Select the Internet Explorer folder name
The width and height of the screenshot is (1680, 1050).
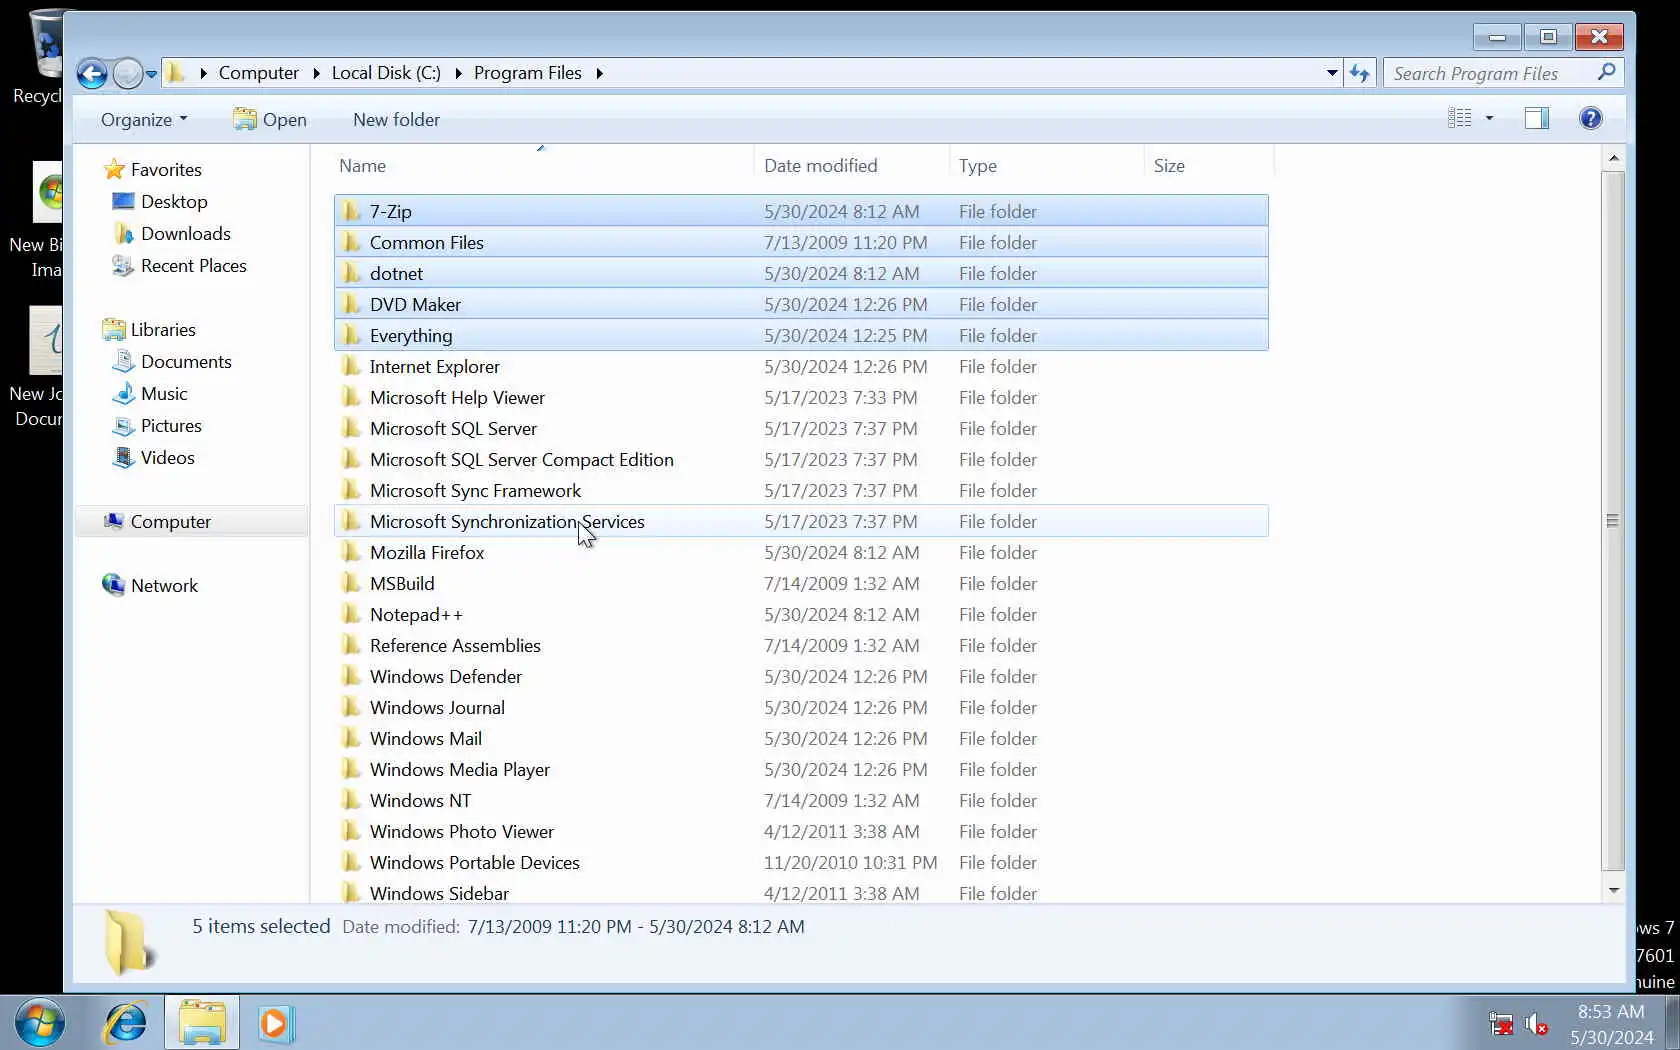pyautogui.click(x=434, y=366)
